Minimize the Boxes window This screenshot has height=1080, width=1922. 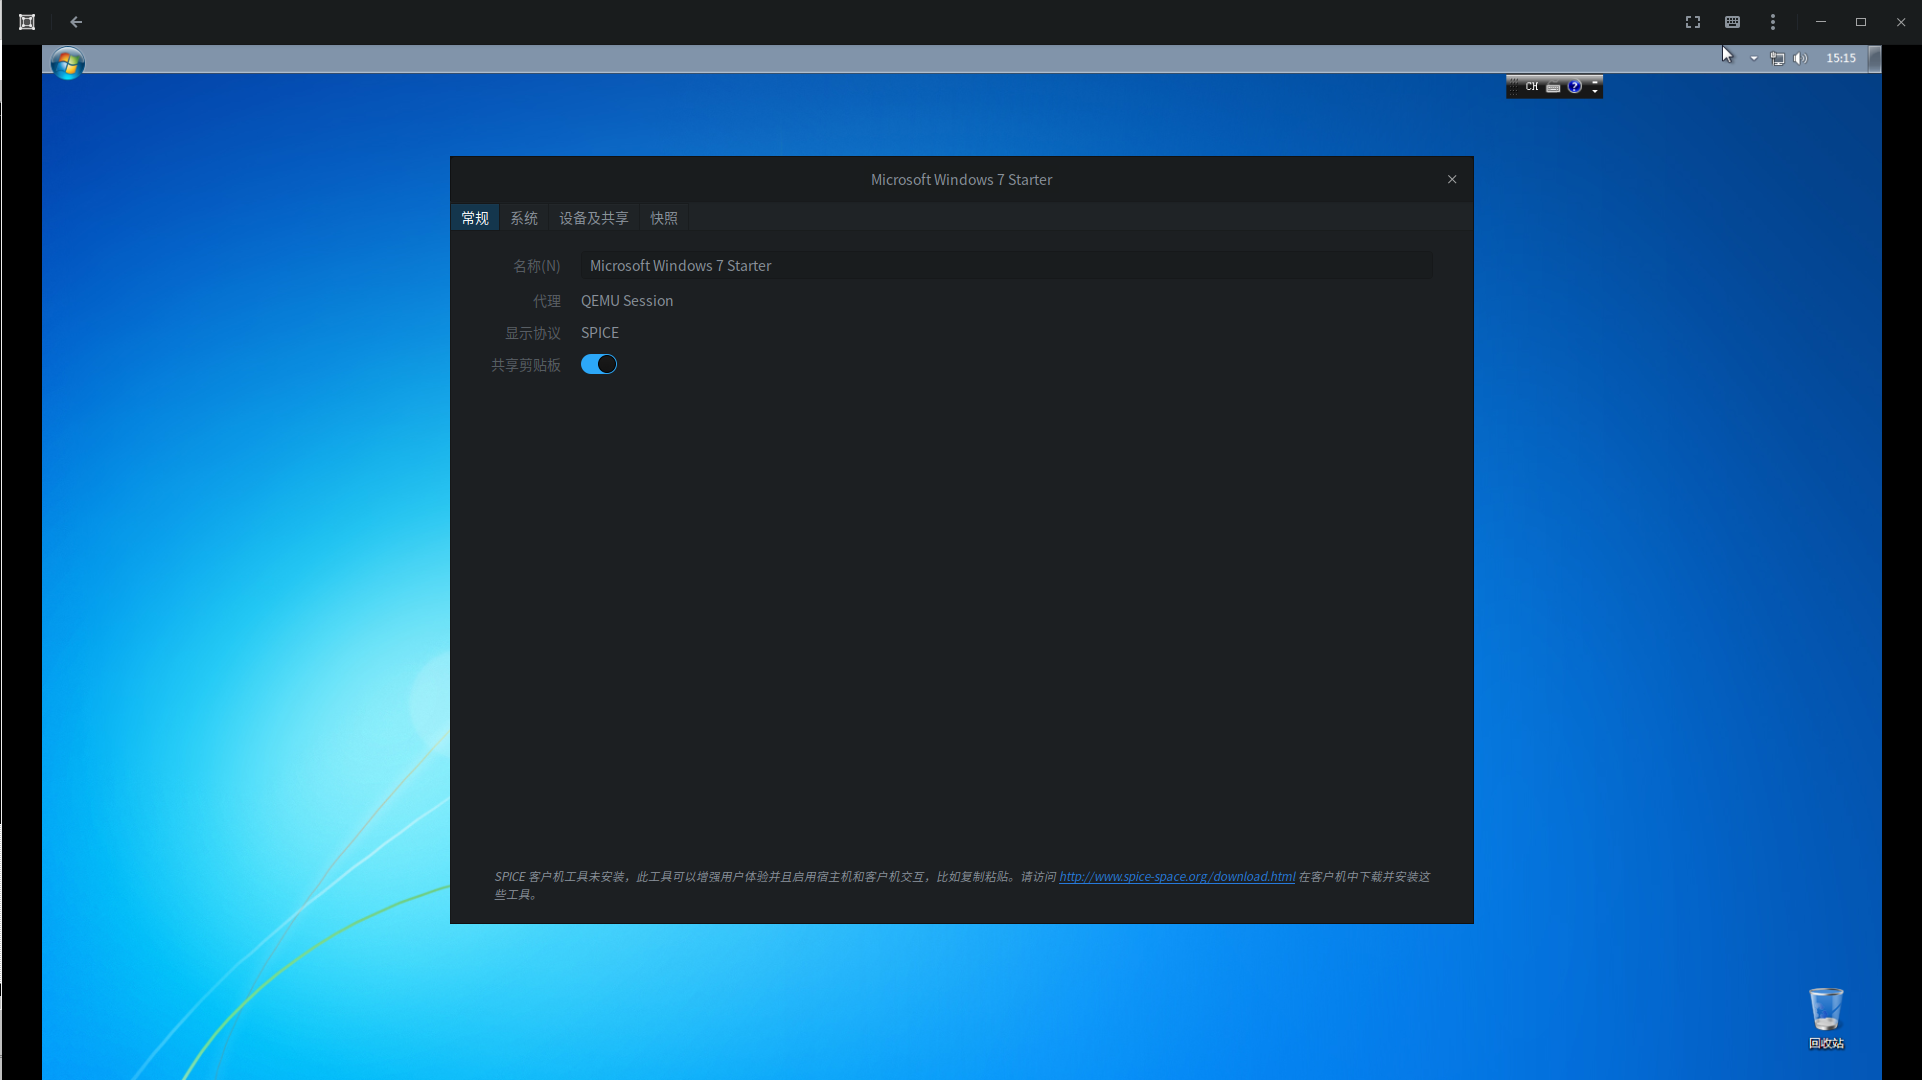point(1821,22)
